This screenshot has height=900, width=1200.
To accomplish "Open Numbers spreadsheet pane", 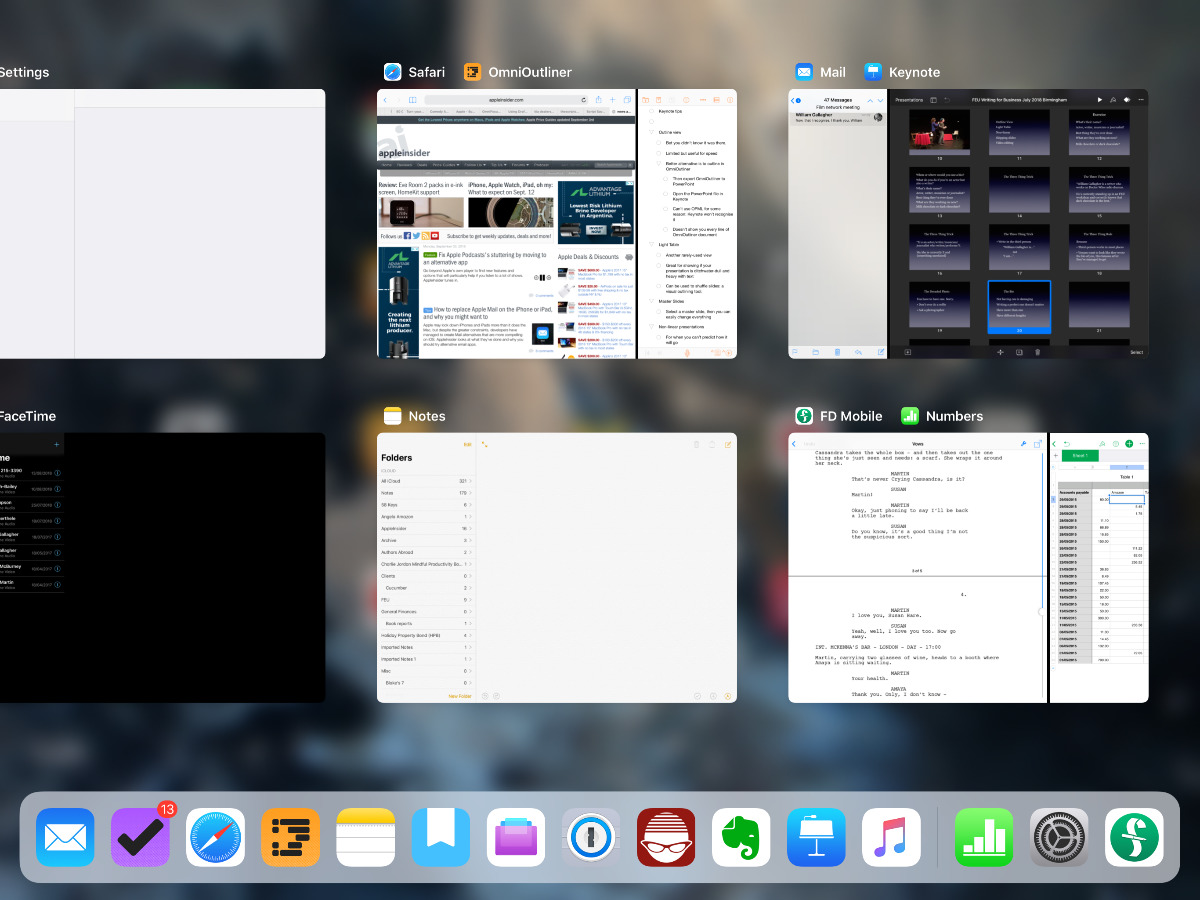I will (x=1099, y=568).
